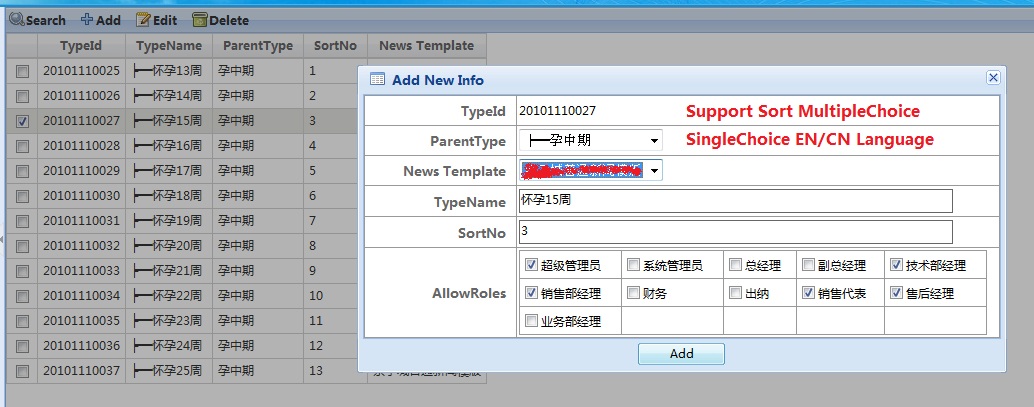Screen dimensions: 1034x407
Task: Select the 怀孕16周 TypeName cell
Action: (x=169, y=146)
